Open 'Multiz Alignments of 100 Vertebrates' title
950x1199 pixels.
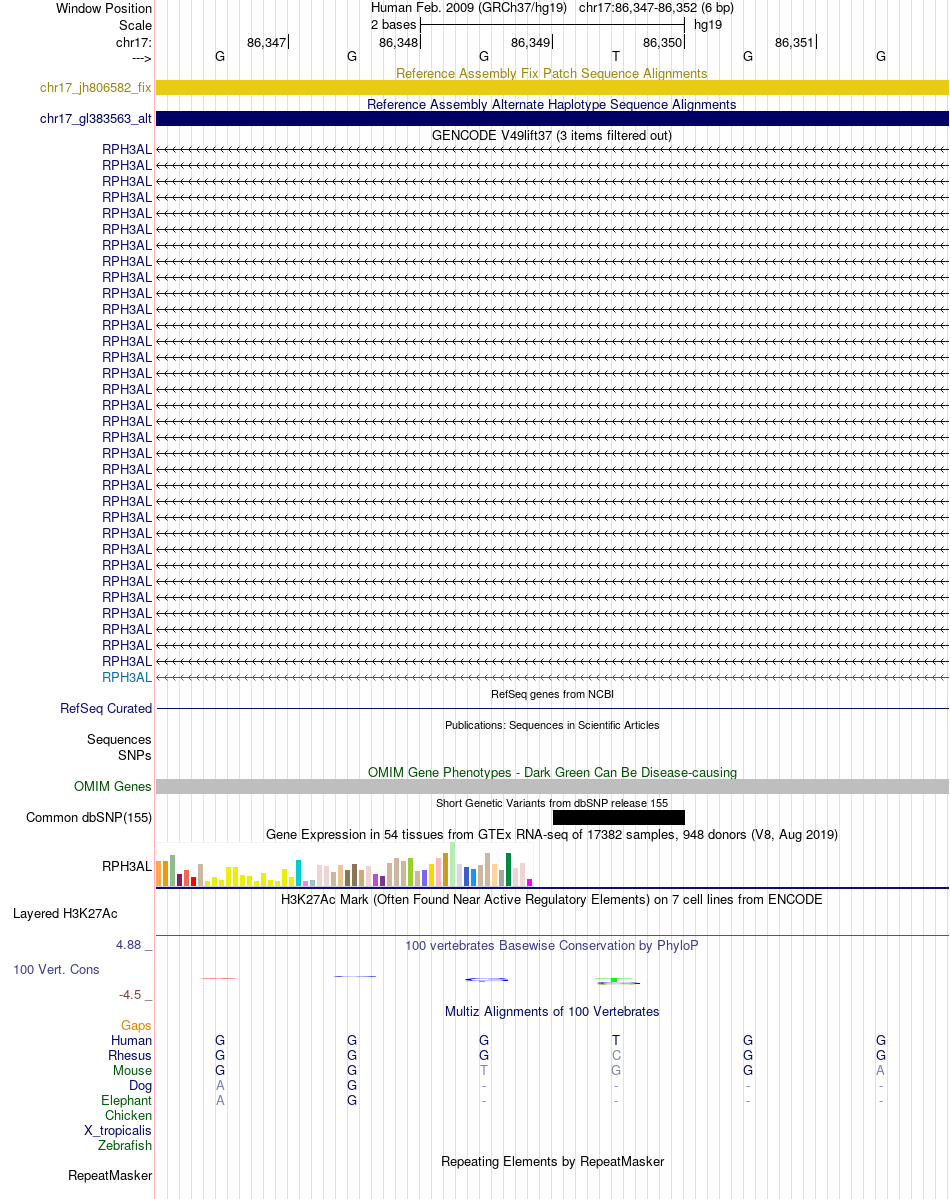(x=551, y=1012)
